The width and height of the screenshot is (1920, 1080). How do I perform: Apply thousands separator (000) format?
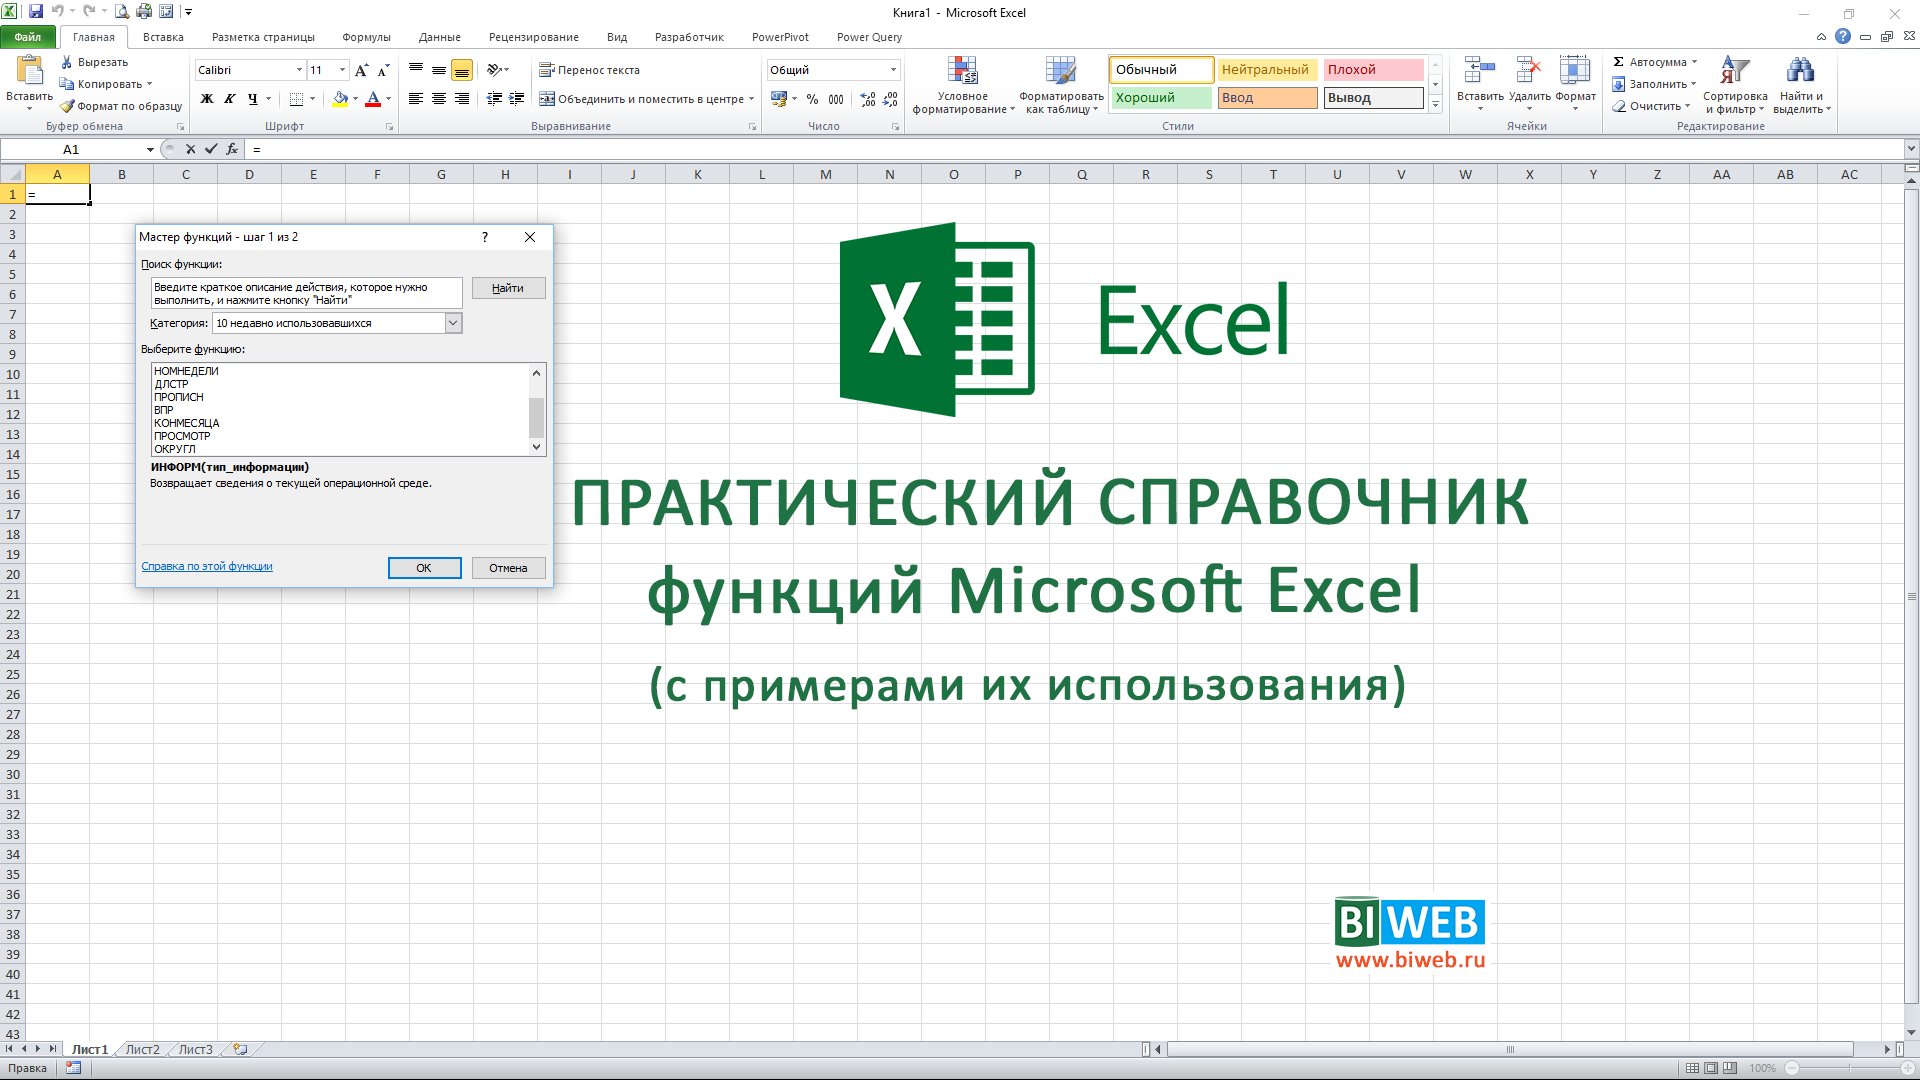pos(836,99)
